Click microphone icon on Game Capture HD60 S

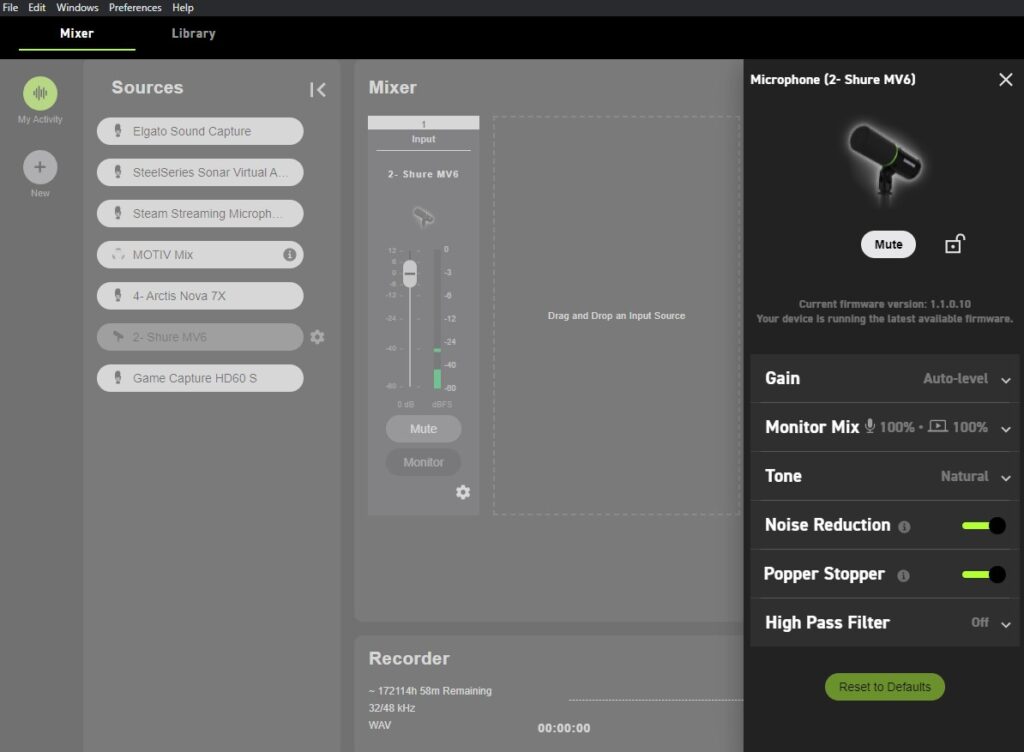click(x=118, y=377)
